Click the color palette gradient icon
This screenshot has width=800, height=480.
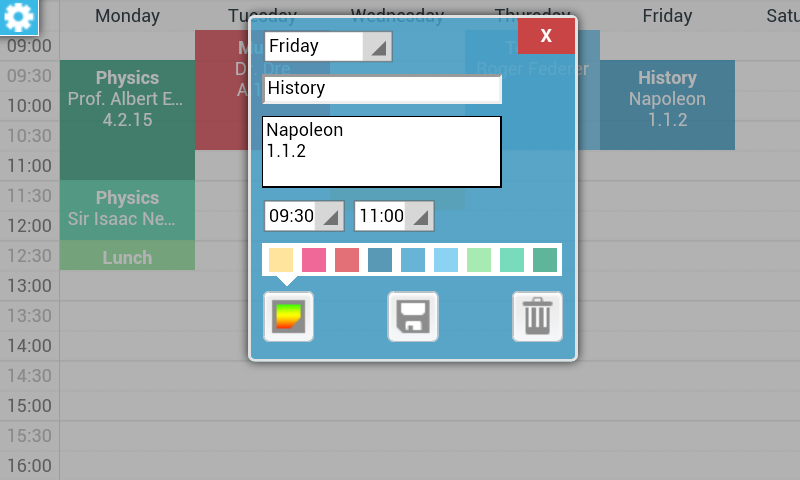(288, 316)
